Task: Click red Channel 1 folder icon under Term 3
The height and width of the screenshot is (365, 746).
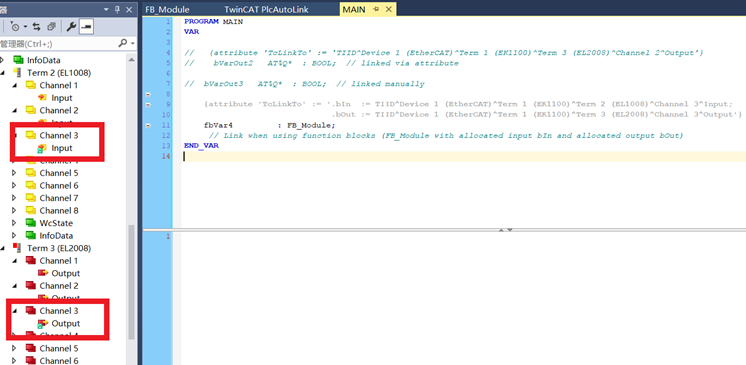Action: [x=30, y=261]
